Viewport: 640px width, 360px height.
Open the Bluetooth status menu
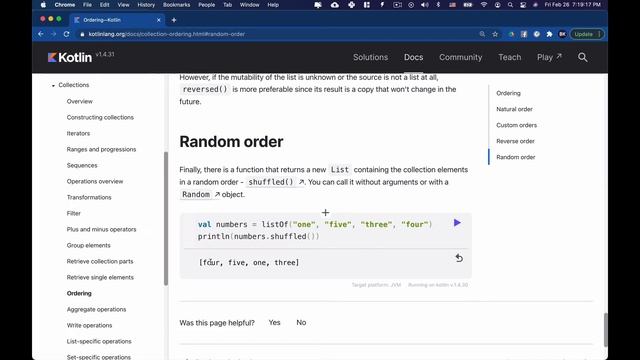pos(438,5)
